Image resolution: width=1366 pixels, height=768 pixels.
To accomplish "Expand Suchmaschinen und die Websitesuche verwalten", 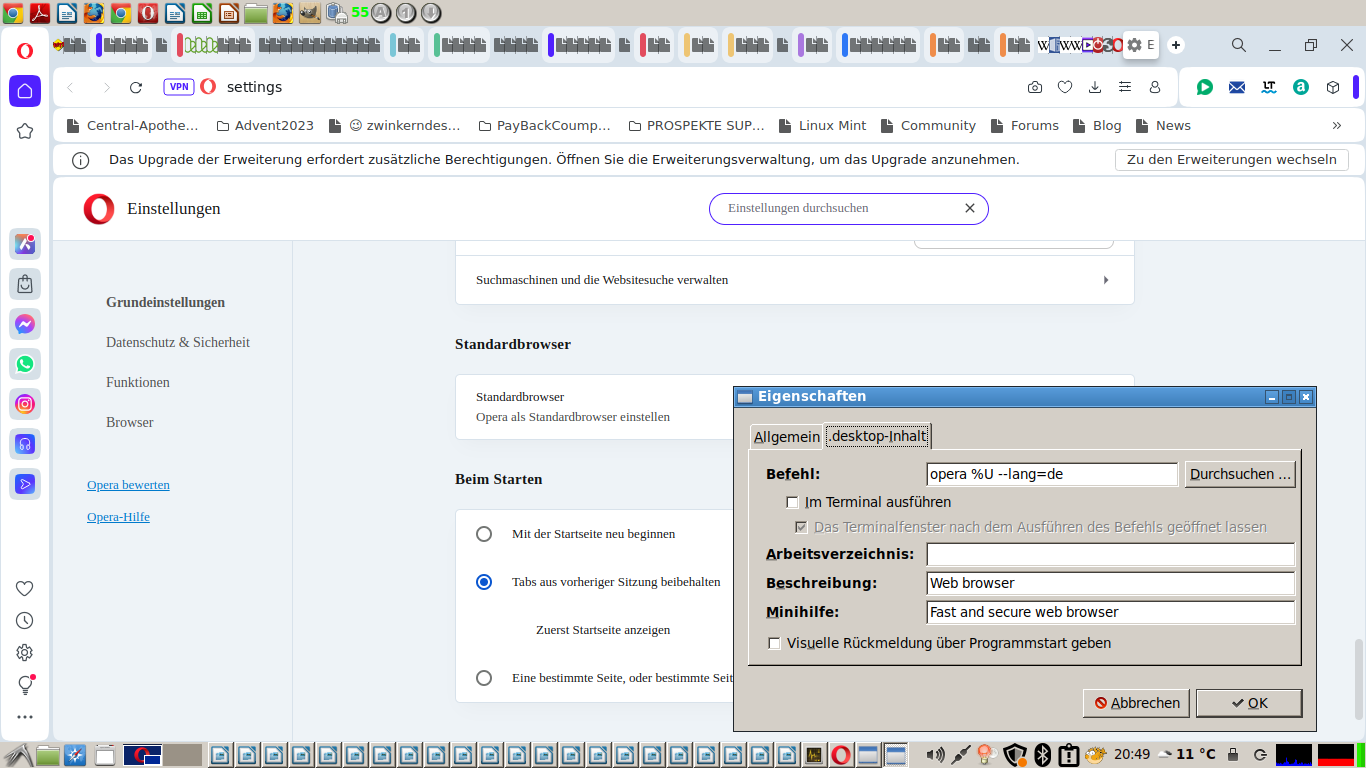I will pos(794,280).
